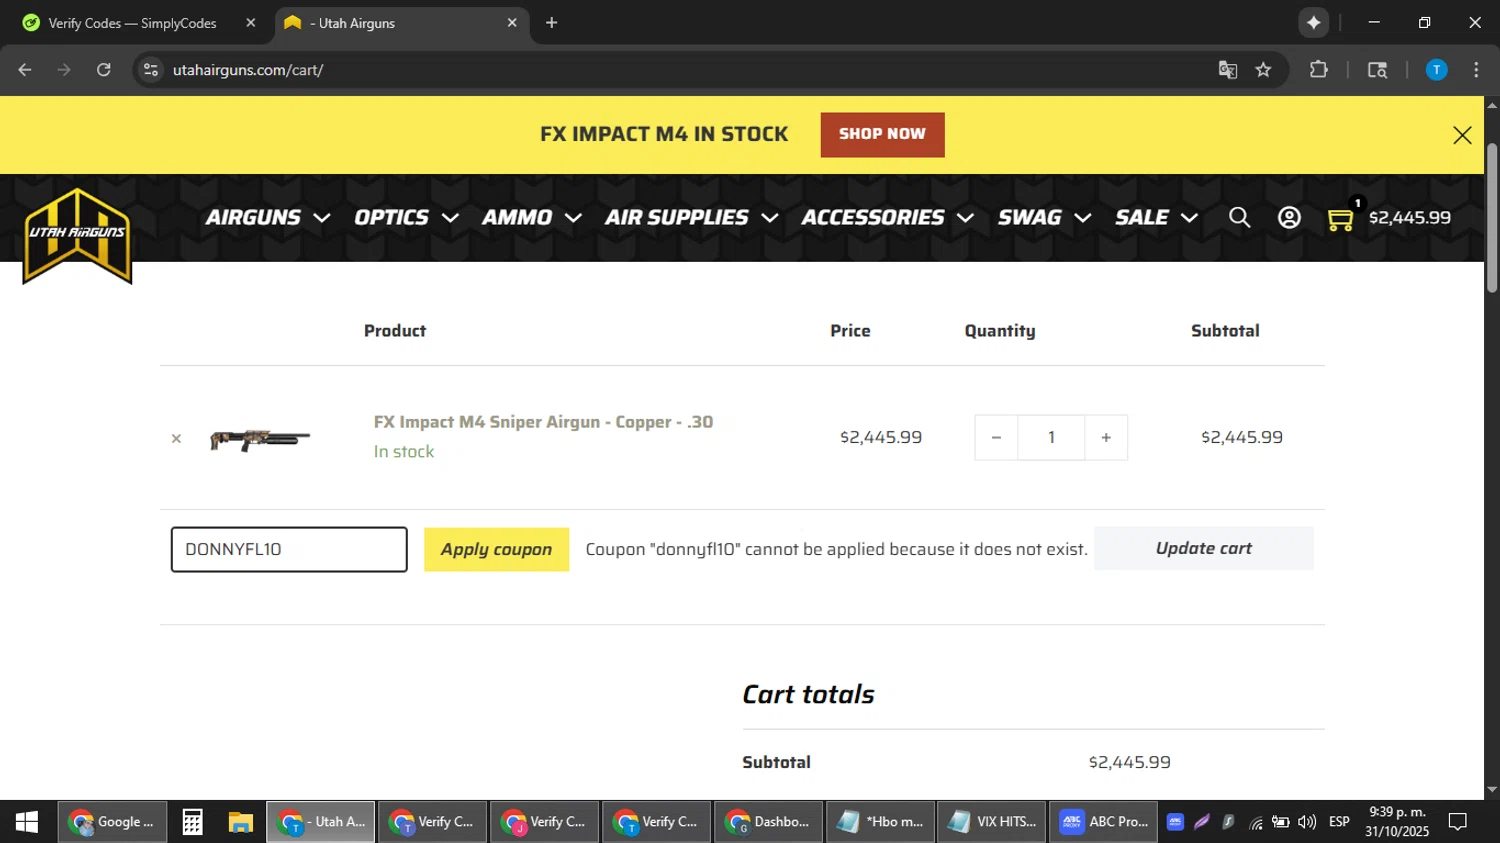The height and width of the screenshot is (843, 1500).
Task: Expand the OPTICS menu
Action: pyautogui.click(x=406, y=218)
